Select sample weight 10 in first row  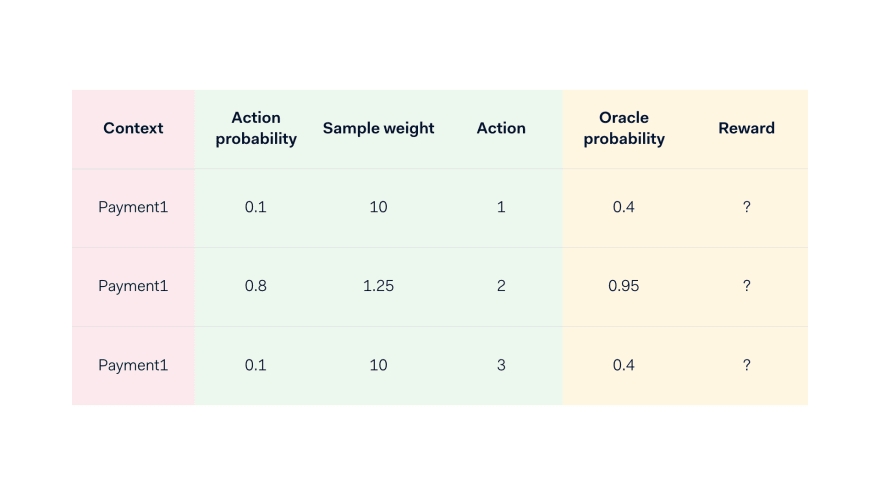point(378,207)
